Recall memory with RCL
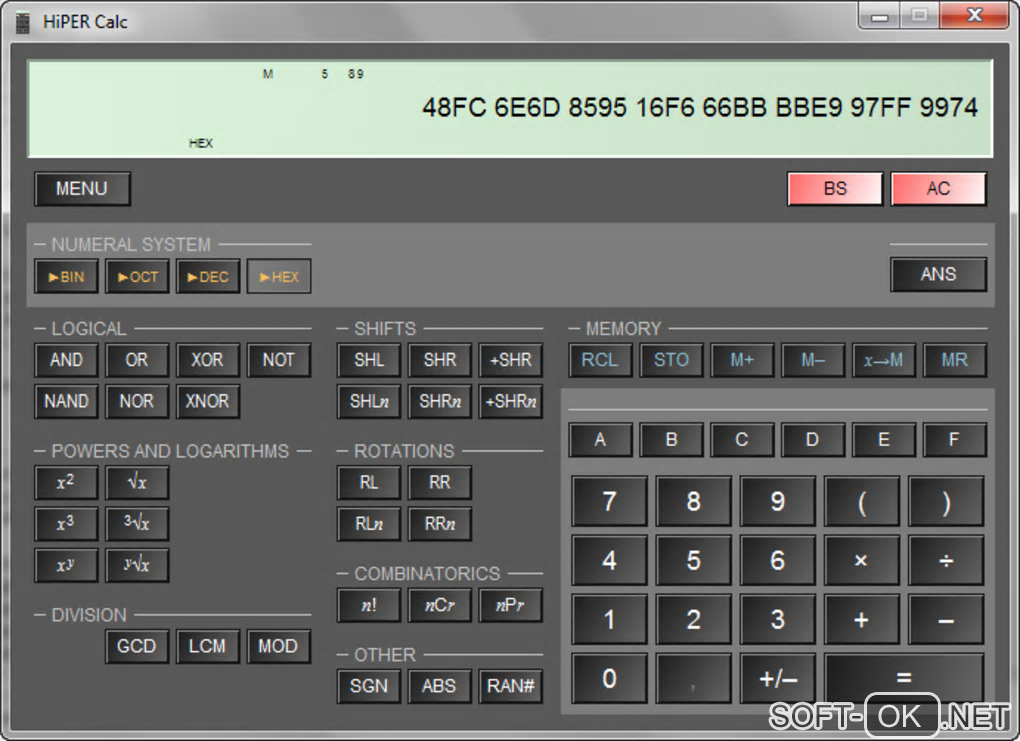The height and width of the screenshot is (741, 1020). [600, 360]
